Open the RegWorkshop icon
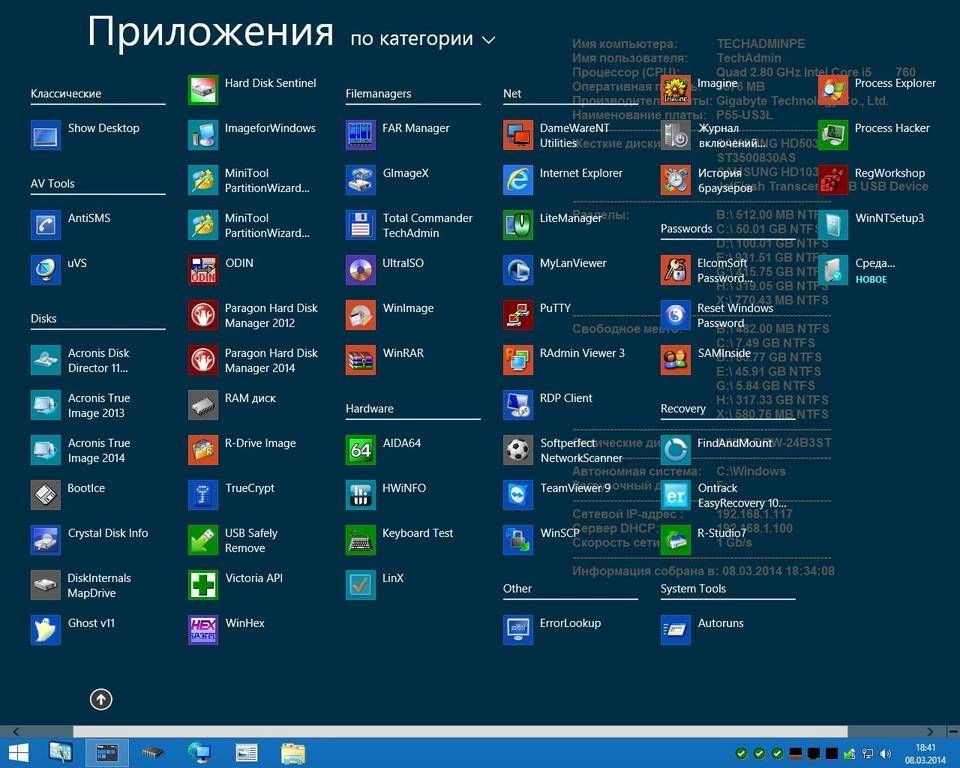 coord(833,180)
